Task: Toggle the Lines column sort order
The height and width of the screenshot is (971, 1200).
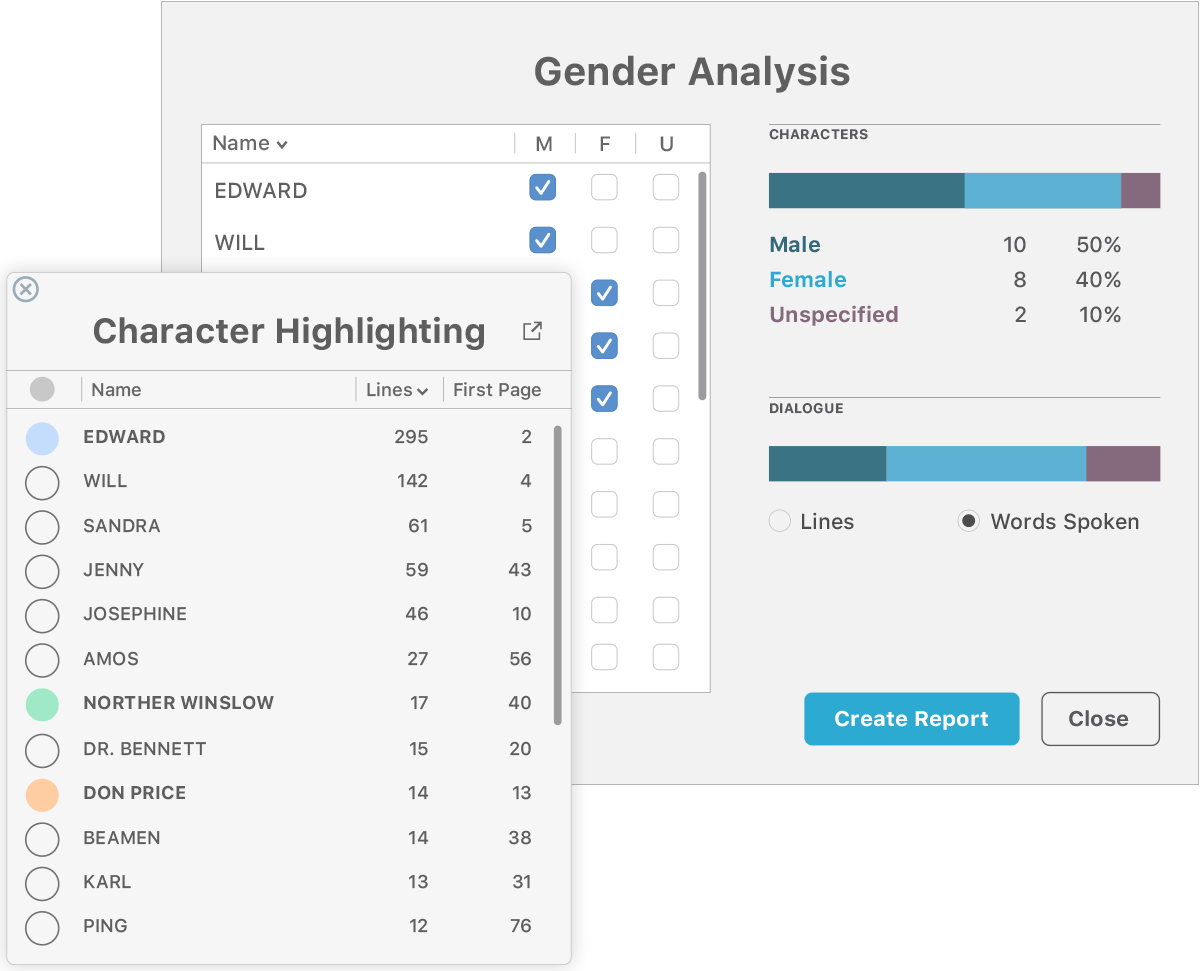Action: click(397, 389)
